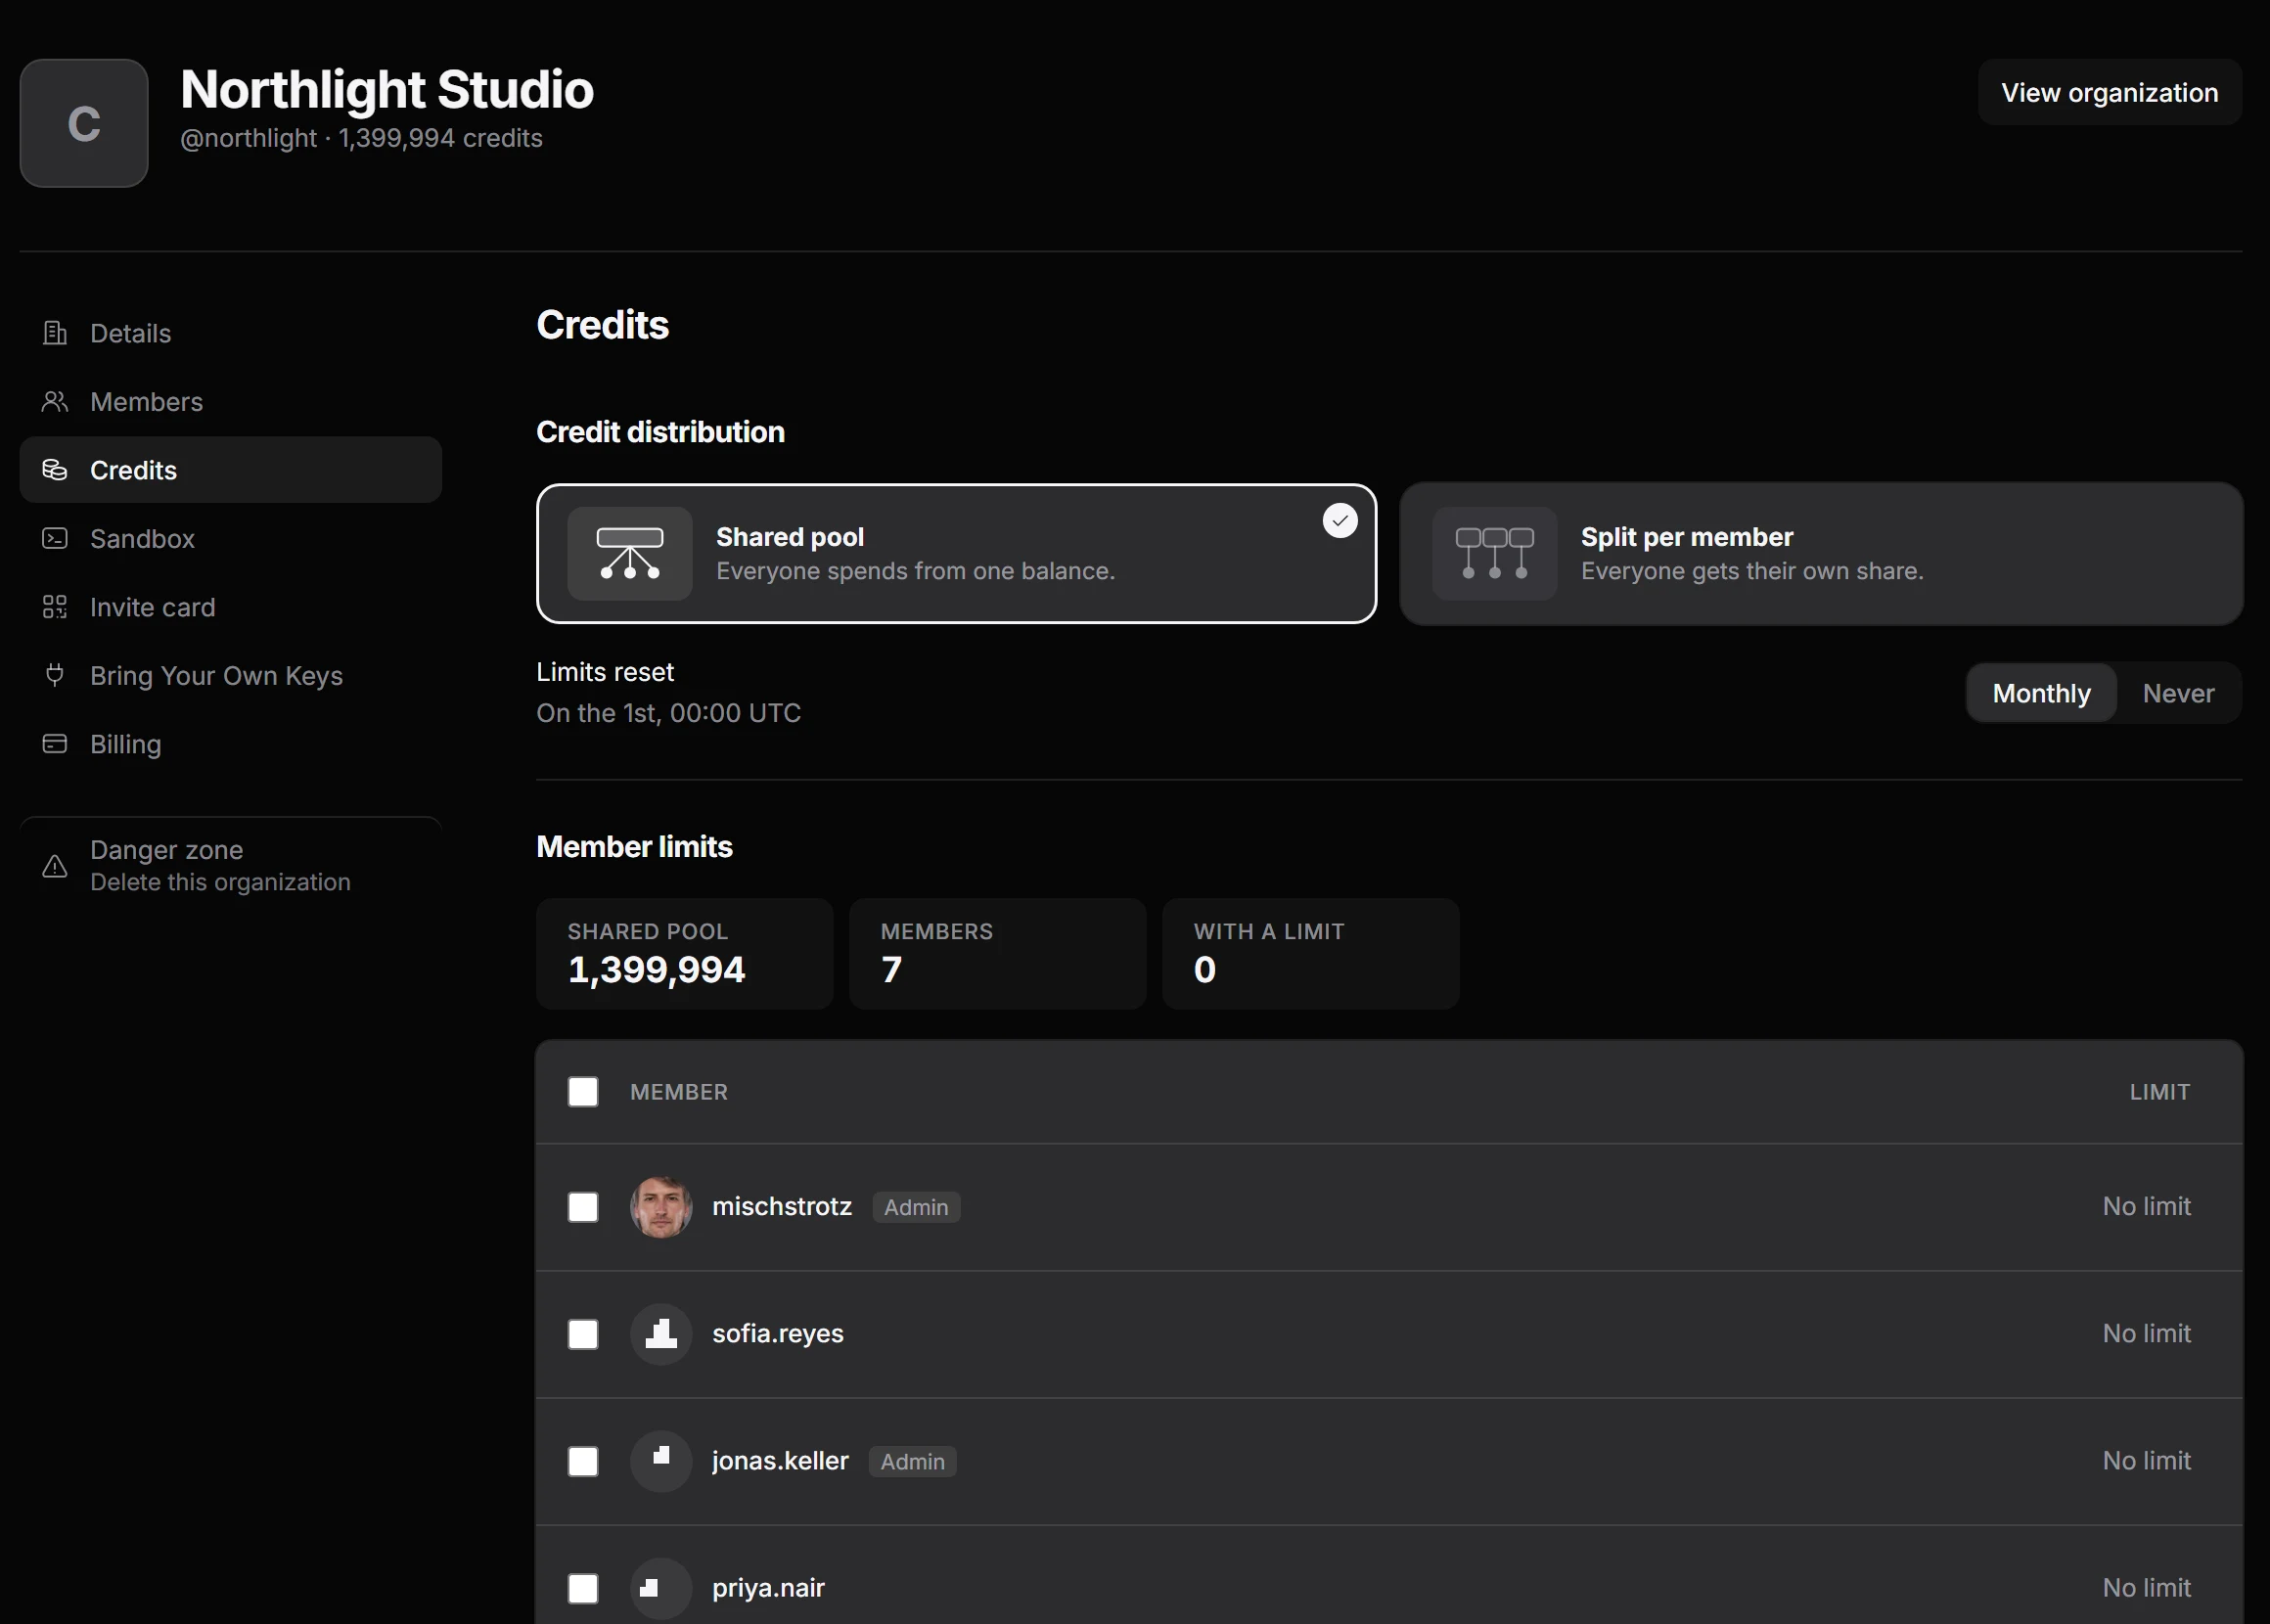Click priya.nair's No limit value

pyautogui.click(x=2146, y=1587)
